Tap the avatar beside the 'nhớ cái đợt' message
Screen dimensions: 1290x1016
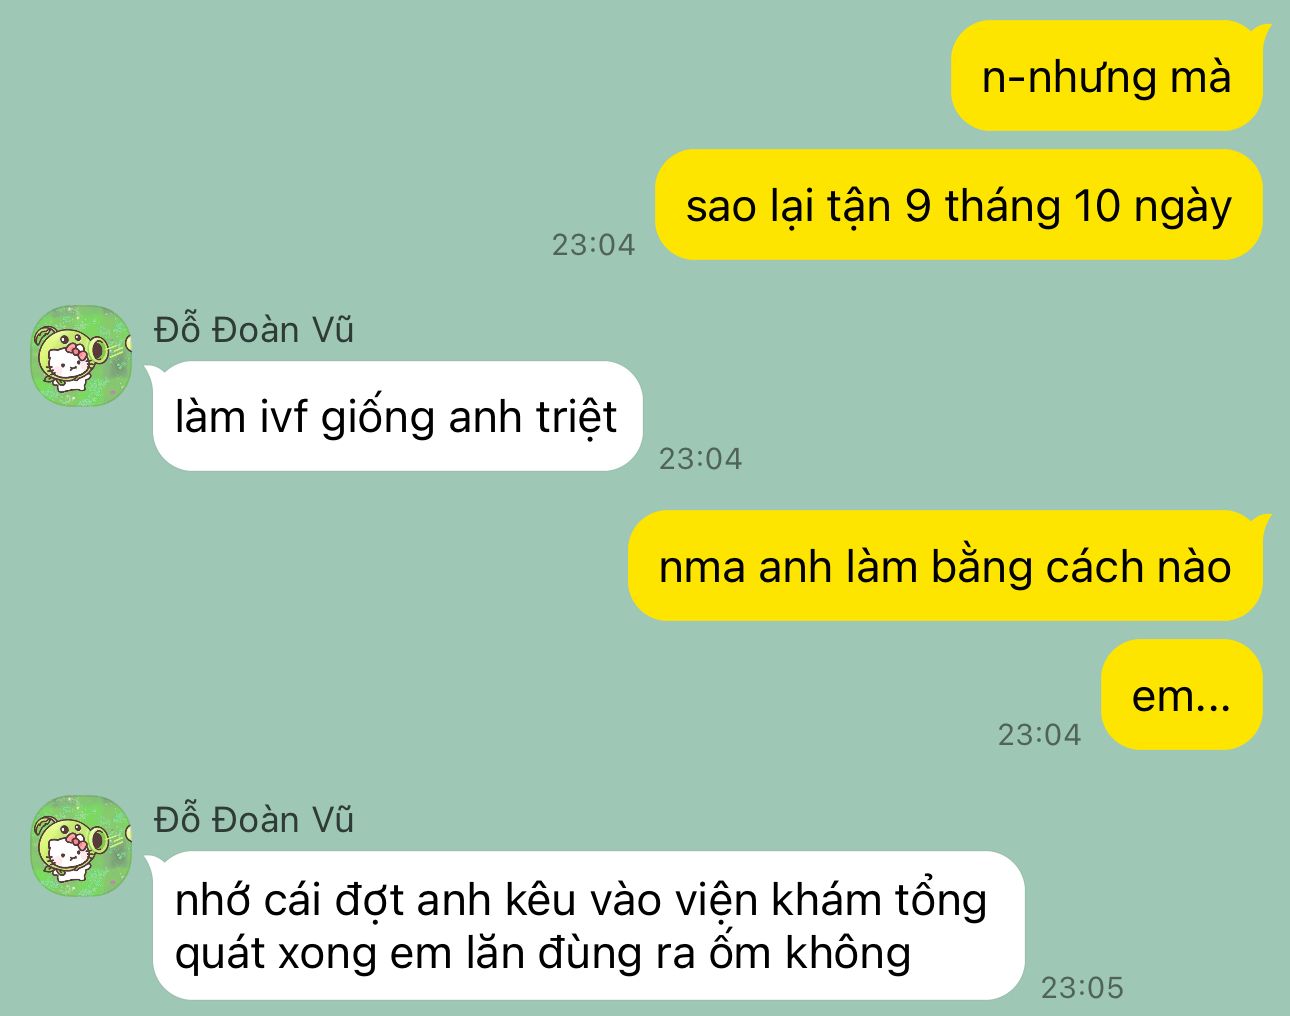[x=81, y=846]
